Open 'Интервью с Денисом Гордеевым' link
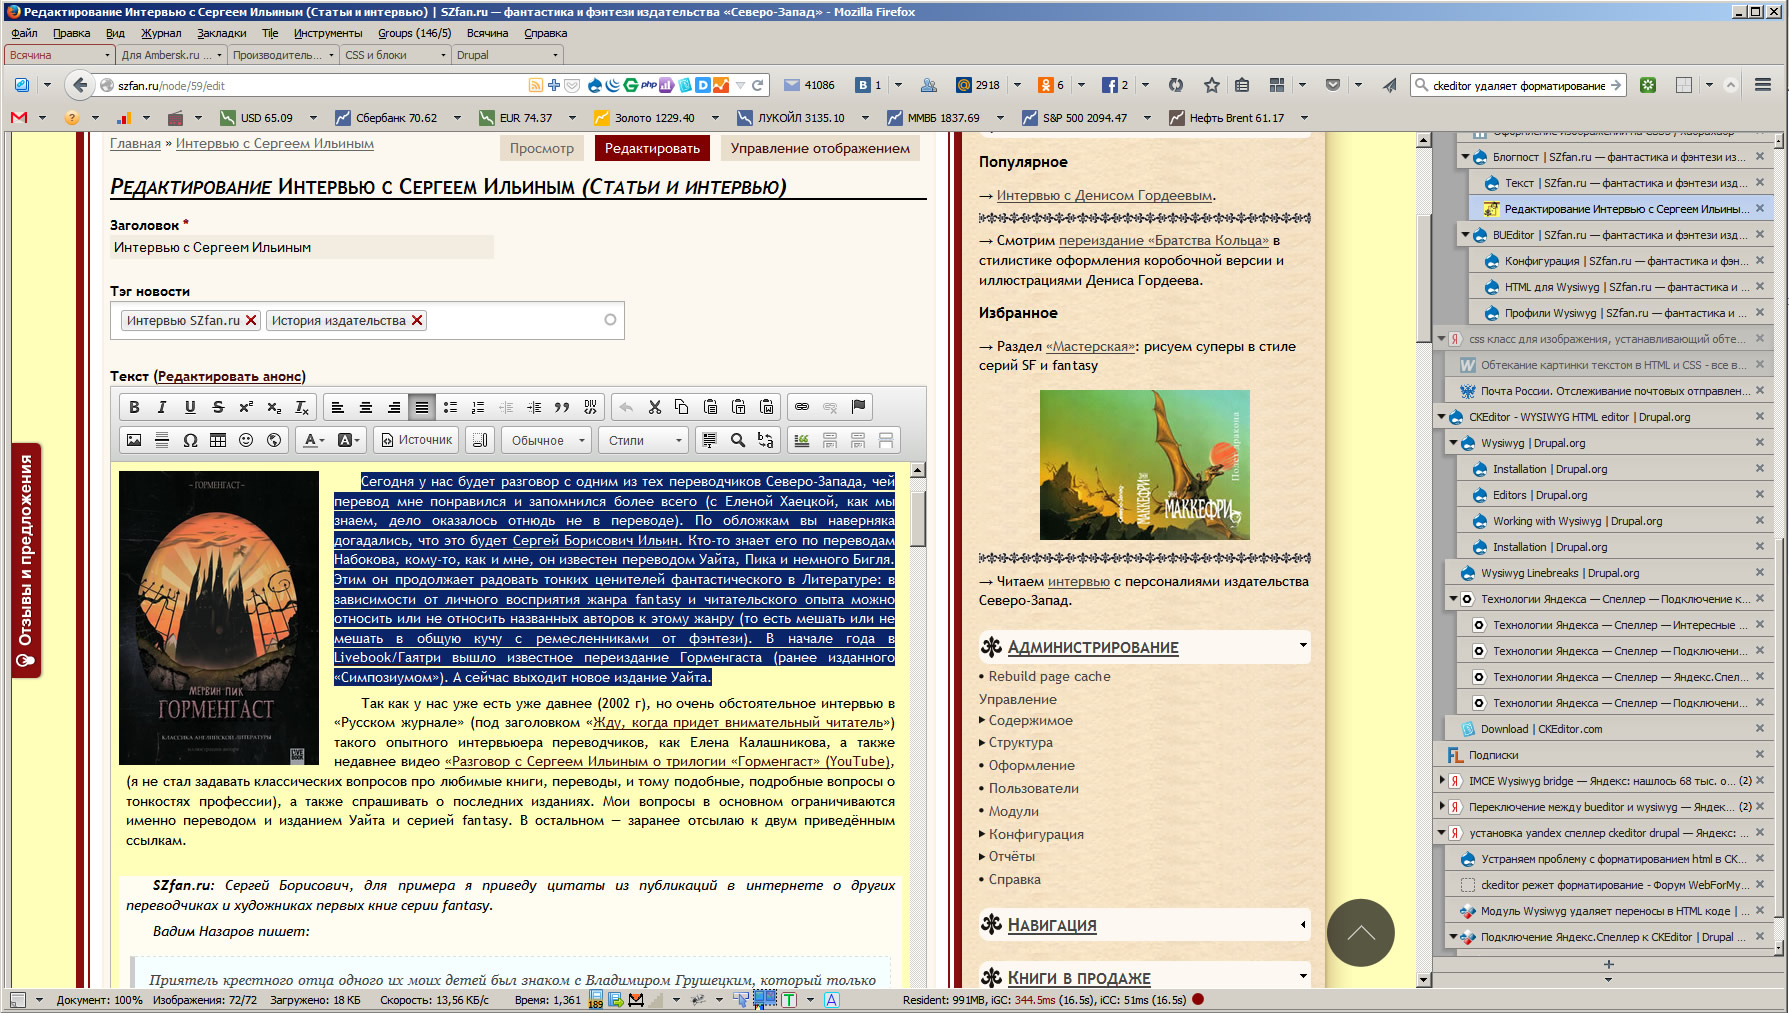The height and width of the screenshot is (1013, 1789). 1104,196
